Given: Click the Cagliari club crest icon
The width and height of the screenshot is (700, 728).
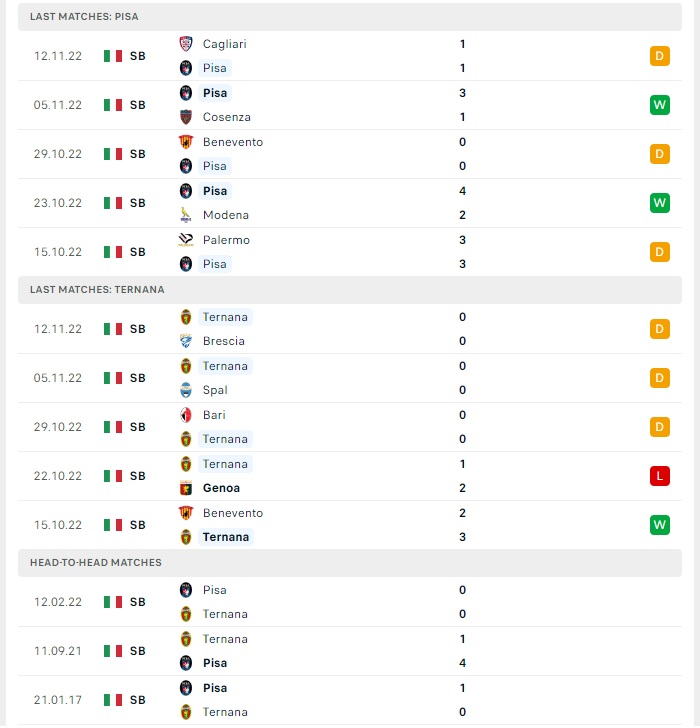Looking at the screenshot, I should [186, 44].
